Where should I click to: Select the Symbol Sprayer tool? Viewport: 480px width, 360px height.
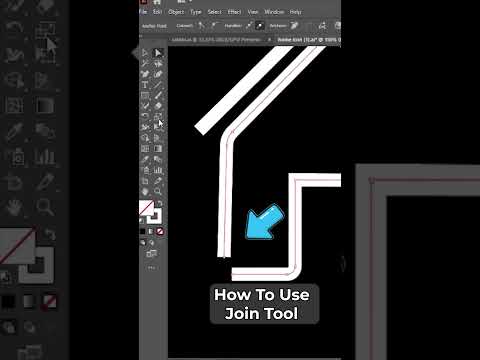(145, 170)
